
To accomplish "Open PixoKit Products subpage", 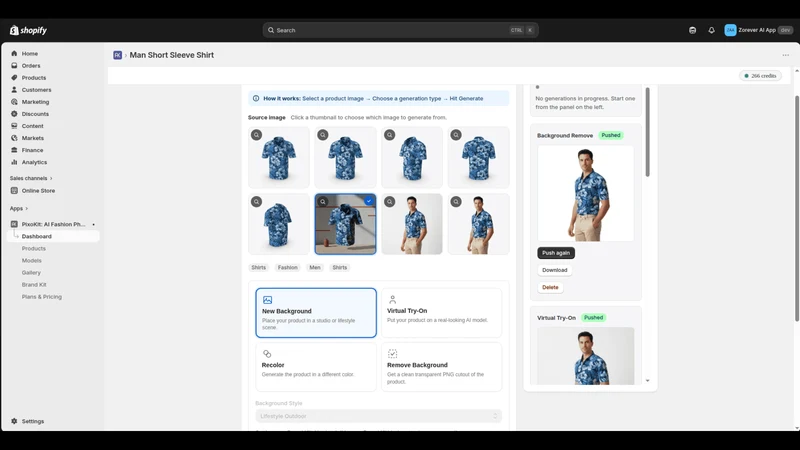I will pos(34,248).
